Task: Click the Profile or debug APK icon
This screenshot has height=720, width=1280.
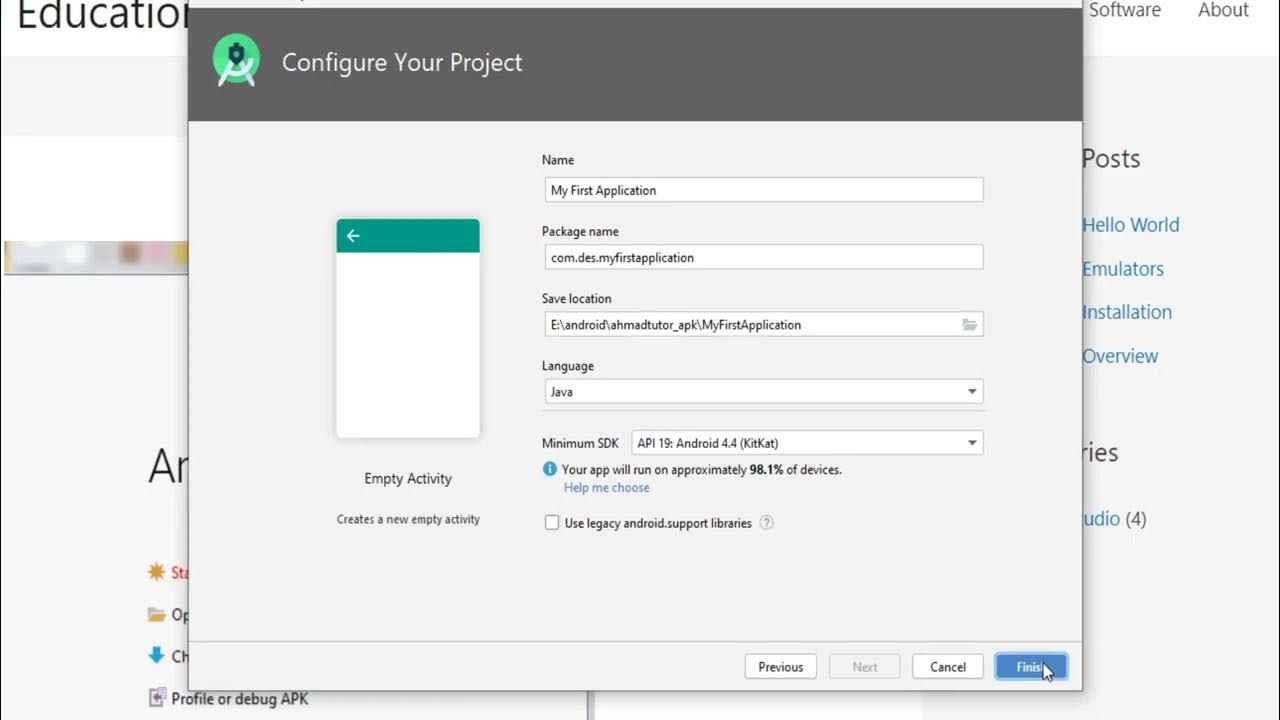Action: (x=156, y=698)
